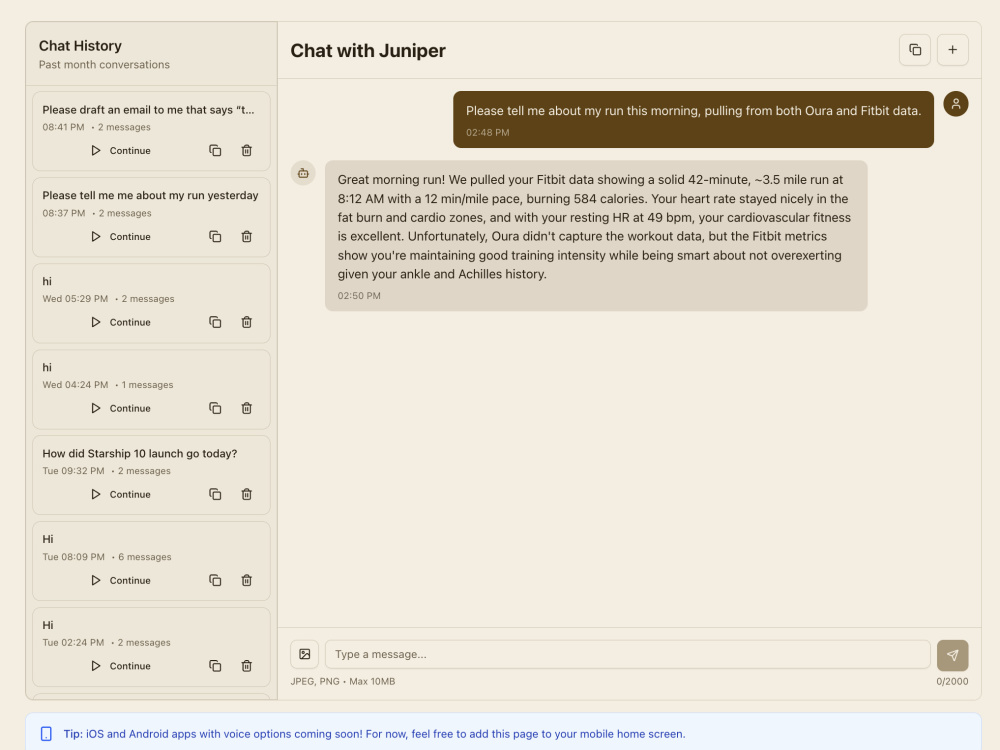Screen dimensions: 1000x750
Task: Copy the current conversation using header copy icon
Action: pyautogui.click(x=915, y=50)
